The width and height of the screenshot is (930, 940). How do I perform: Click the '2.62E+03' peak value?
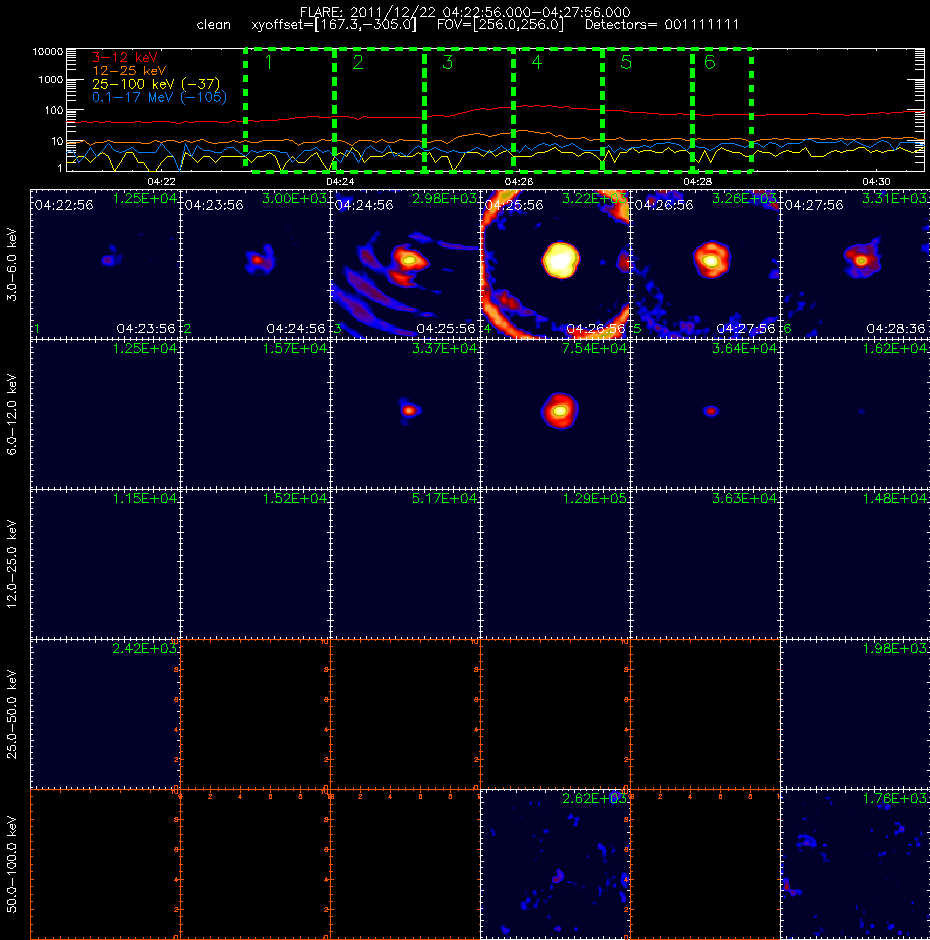point(594,799)
